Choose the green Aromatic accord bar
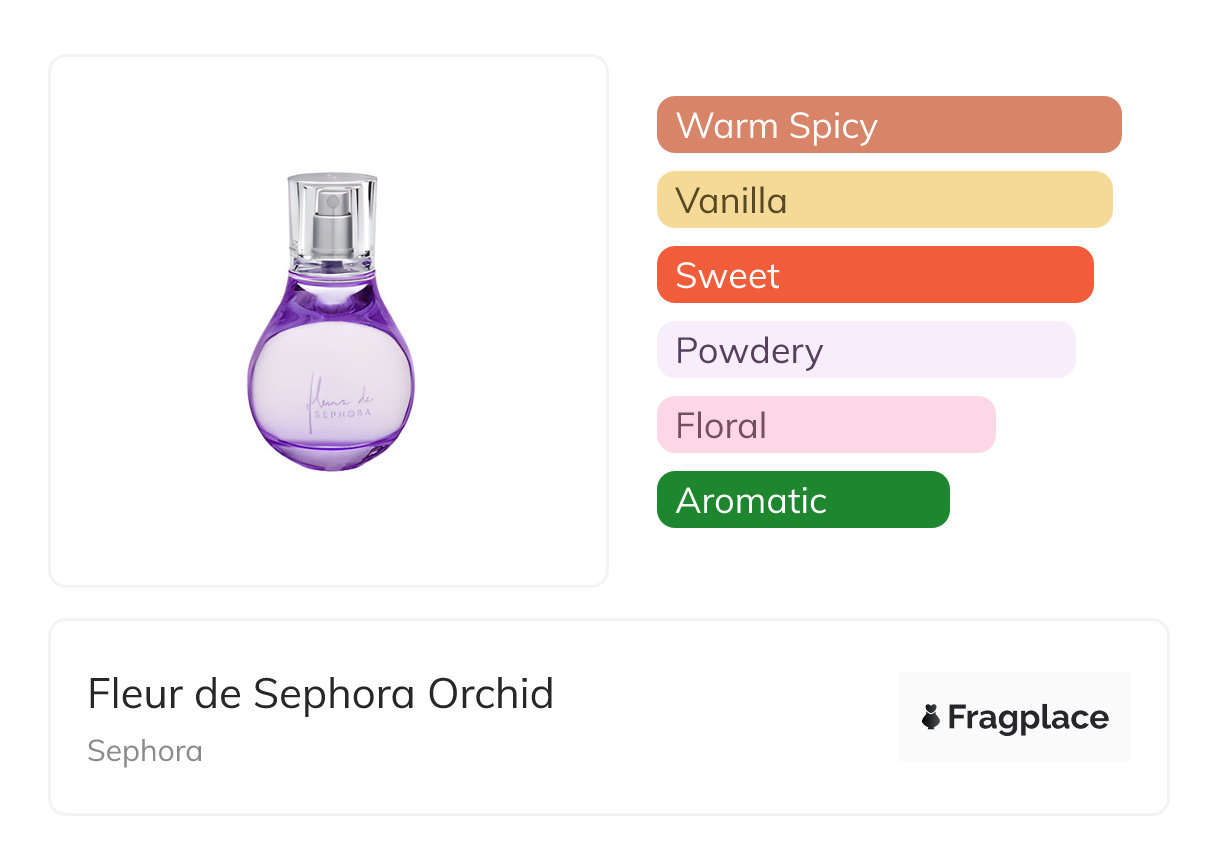Image resolution: width=1218 pixels, height=864 pixels. click(x=802, y=500)
